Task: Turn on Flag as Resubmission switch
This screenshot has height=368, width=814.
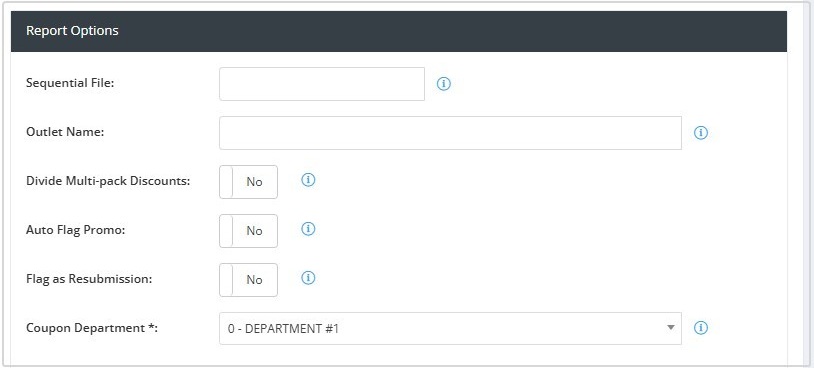Action: [x=248, y=280]
